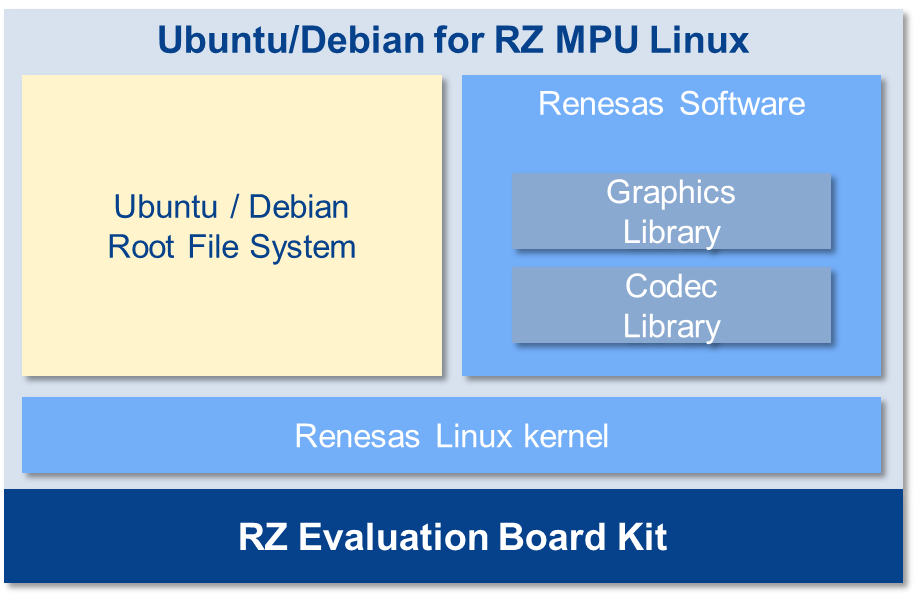916x596 pixels.
Task: Click the 'Root File System' text line
Action: 231,247
